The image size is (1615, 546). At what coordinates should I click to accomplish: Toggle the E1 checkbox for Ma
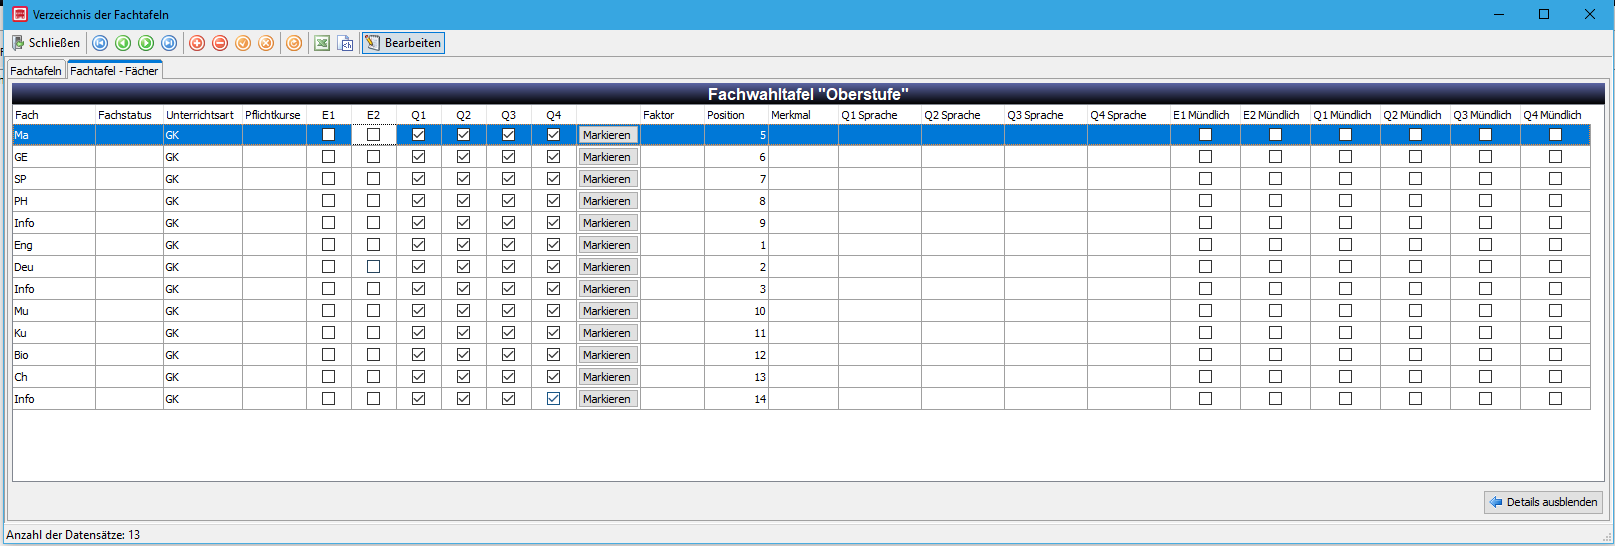pyautogui.click(x=328, y=135)
